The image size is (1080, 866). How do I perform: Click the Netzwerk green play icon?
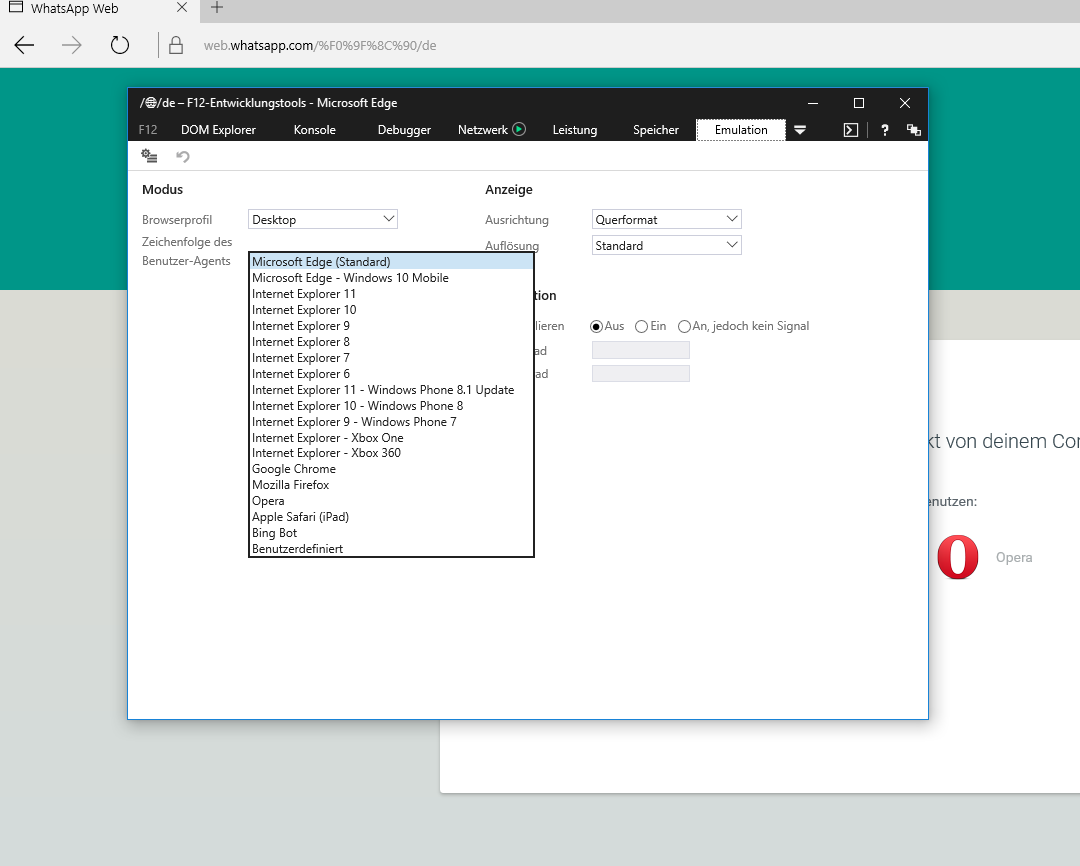519,129
